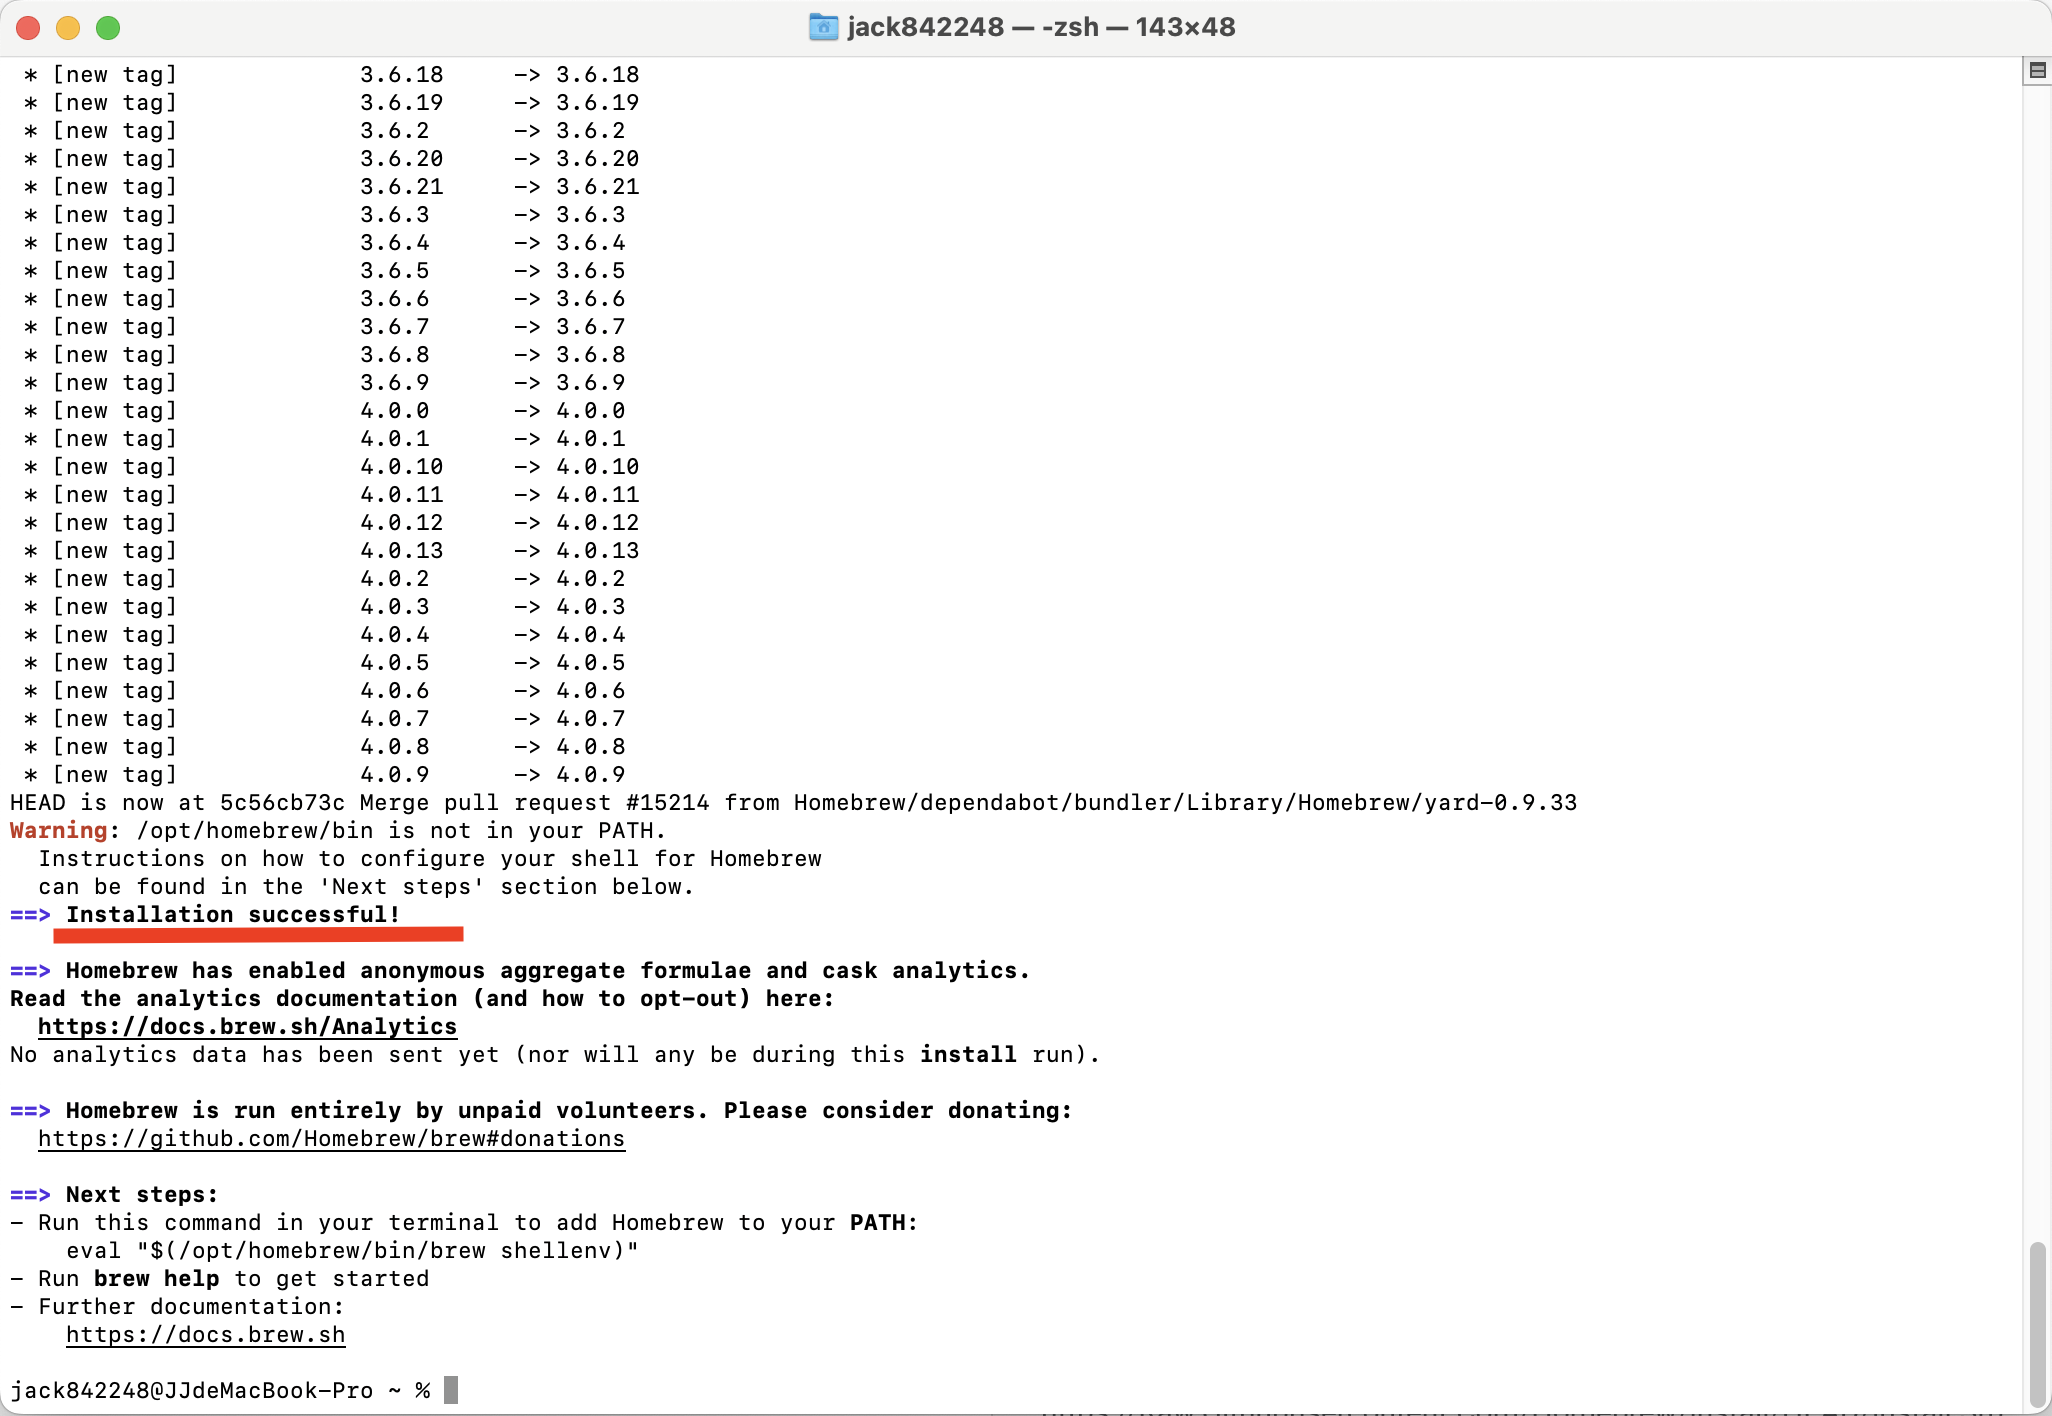Open the Homebrew brew#donations GitHub link
The width and height of the screenshot is (2052, 1416).
(x=331, y=1139)
